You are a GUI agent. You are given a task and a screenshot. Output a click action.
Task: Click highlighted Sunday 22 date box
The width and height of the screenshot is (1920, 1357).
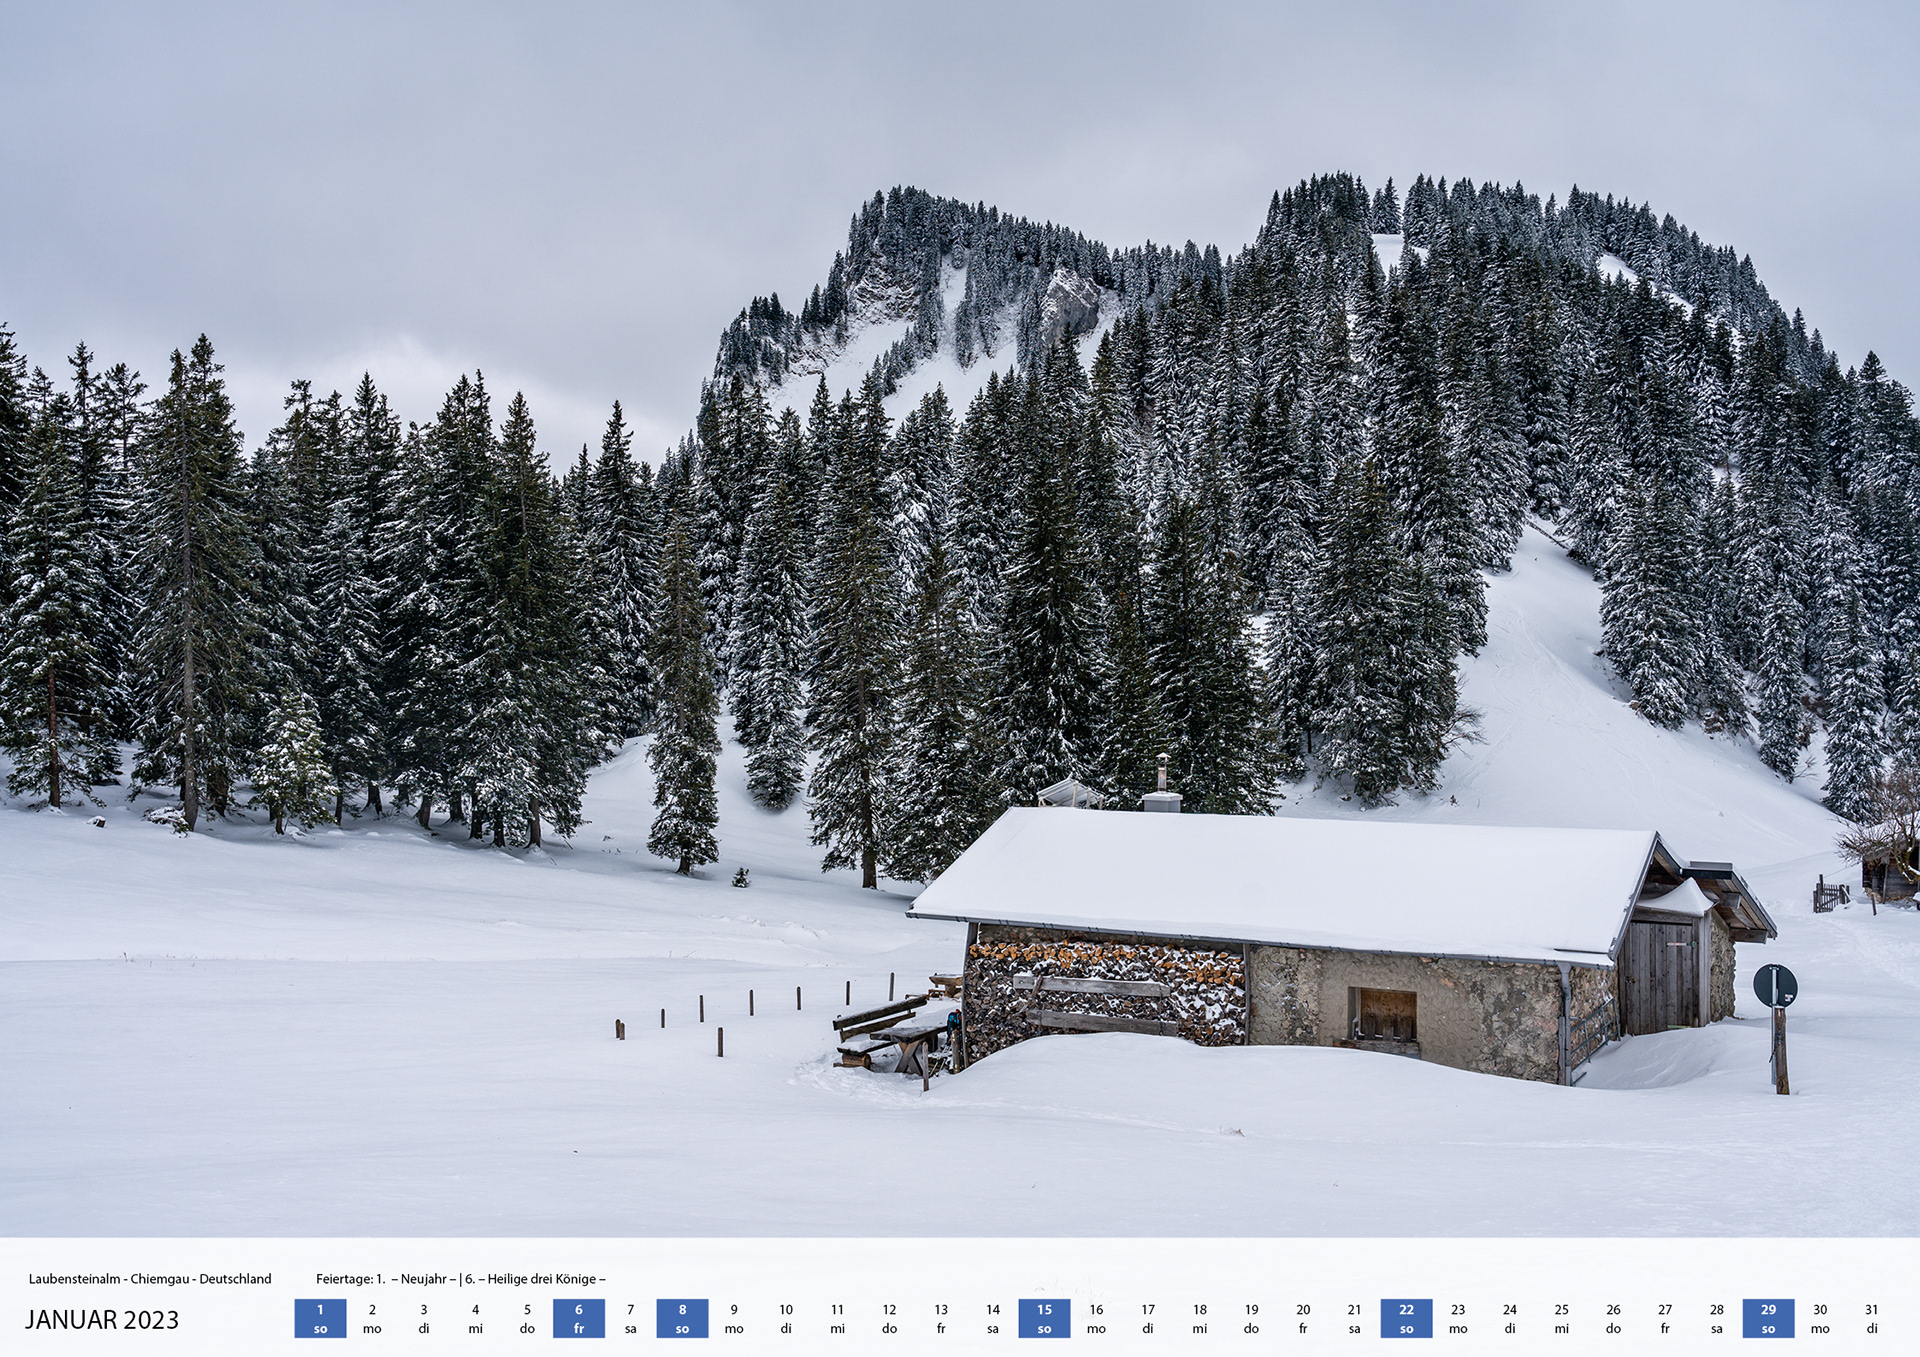point(1406,1318)
